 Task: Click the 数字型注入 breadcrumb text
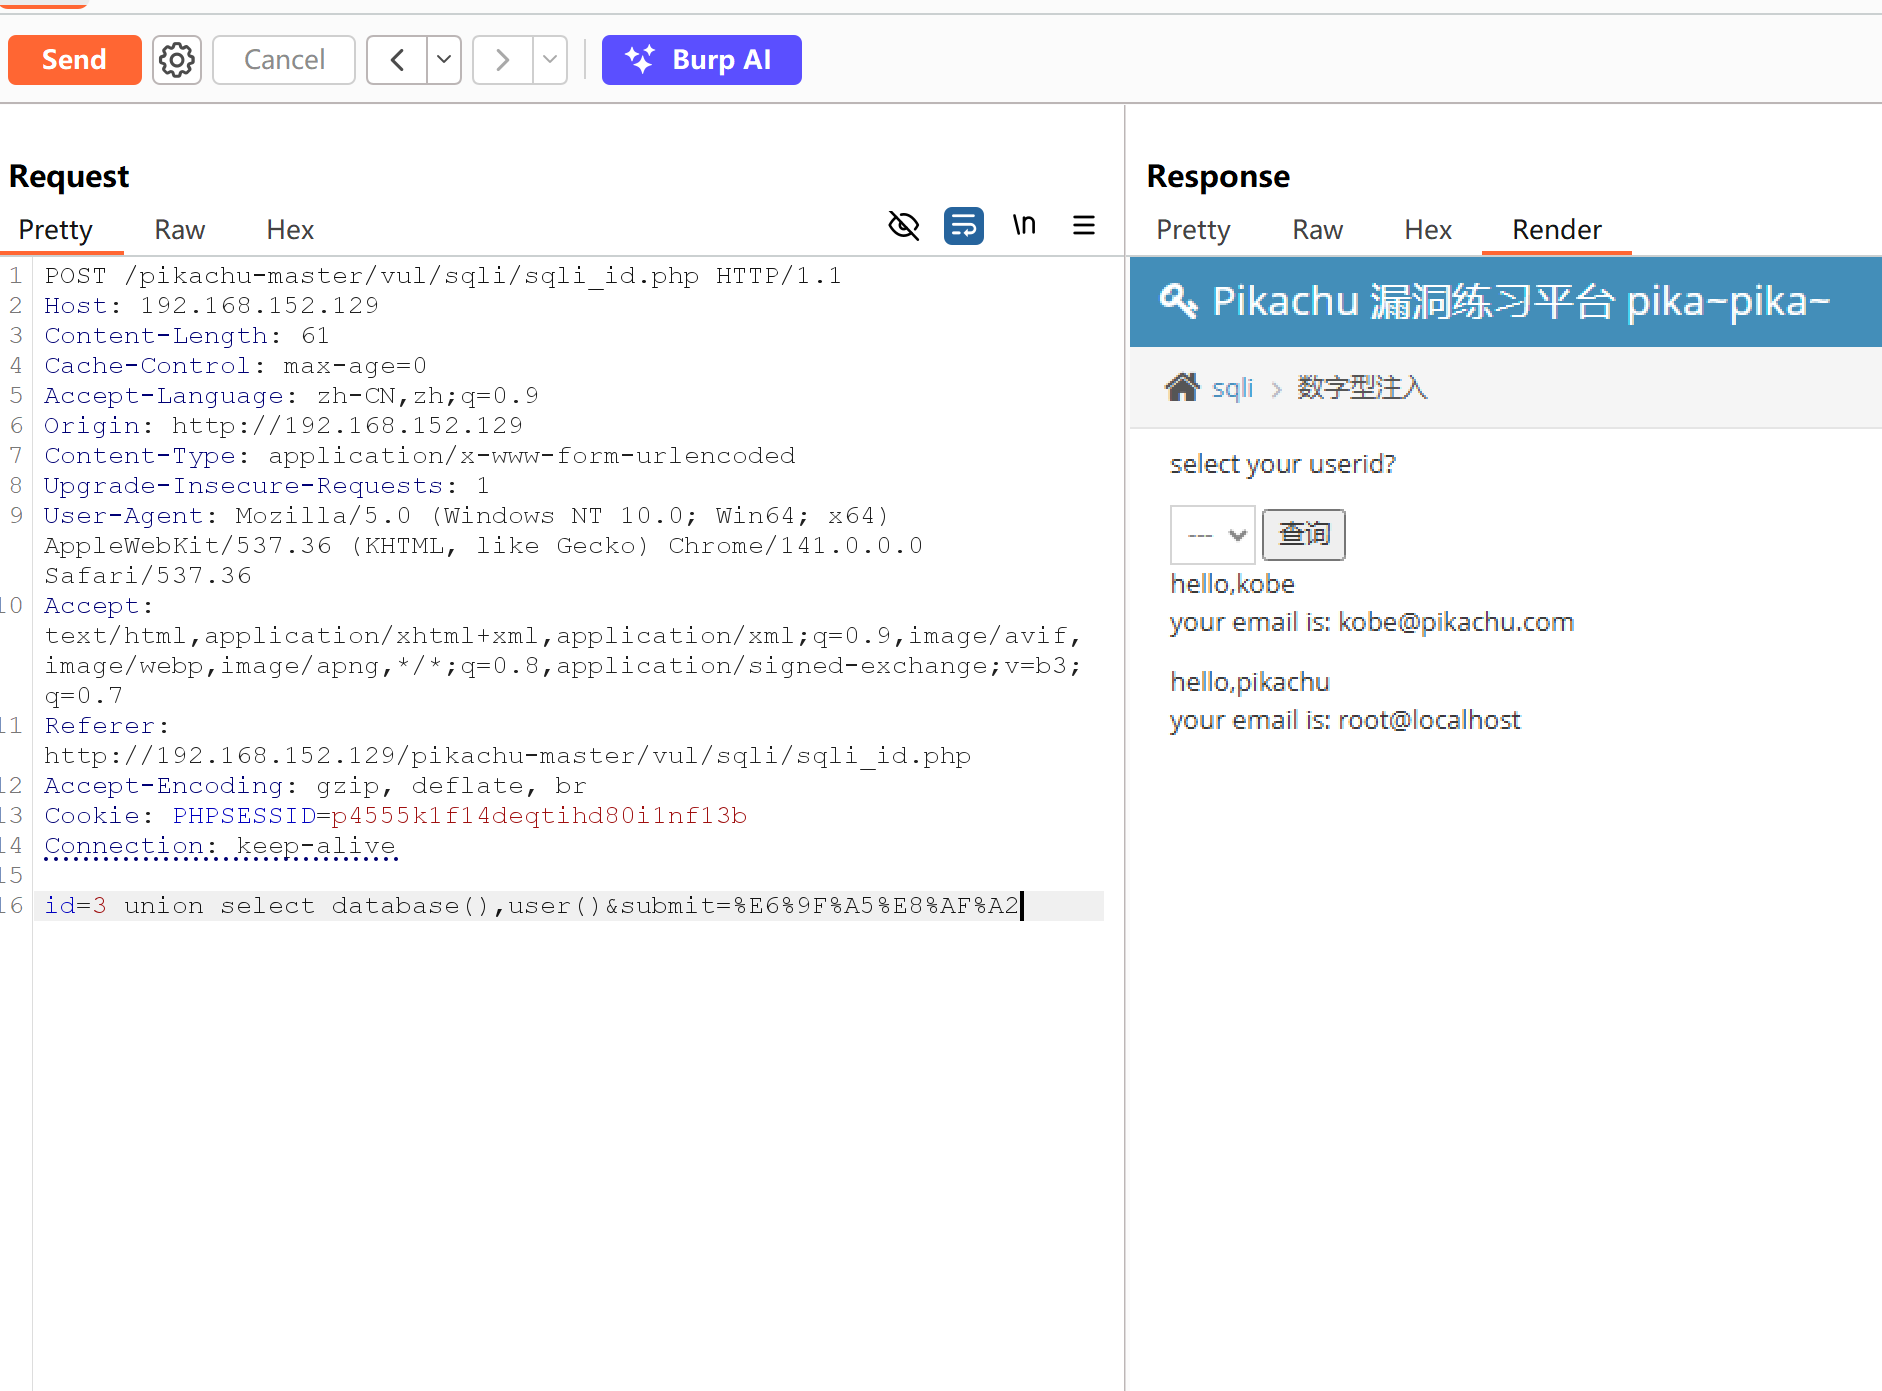pyautogui.click(x=1362, y=387)
